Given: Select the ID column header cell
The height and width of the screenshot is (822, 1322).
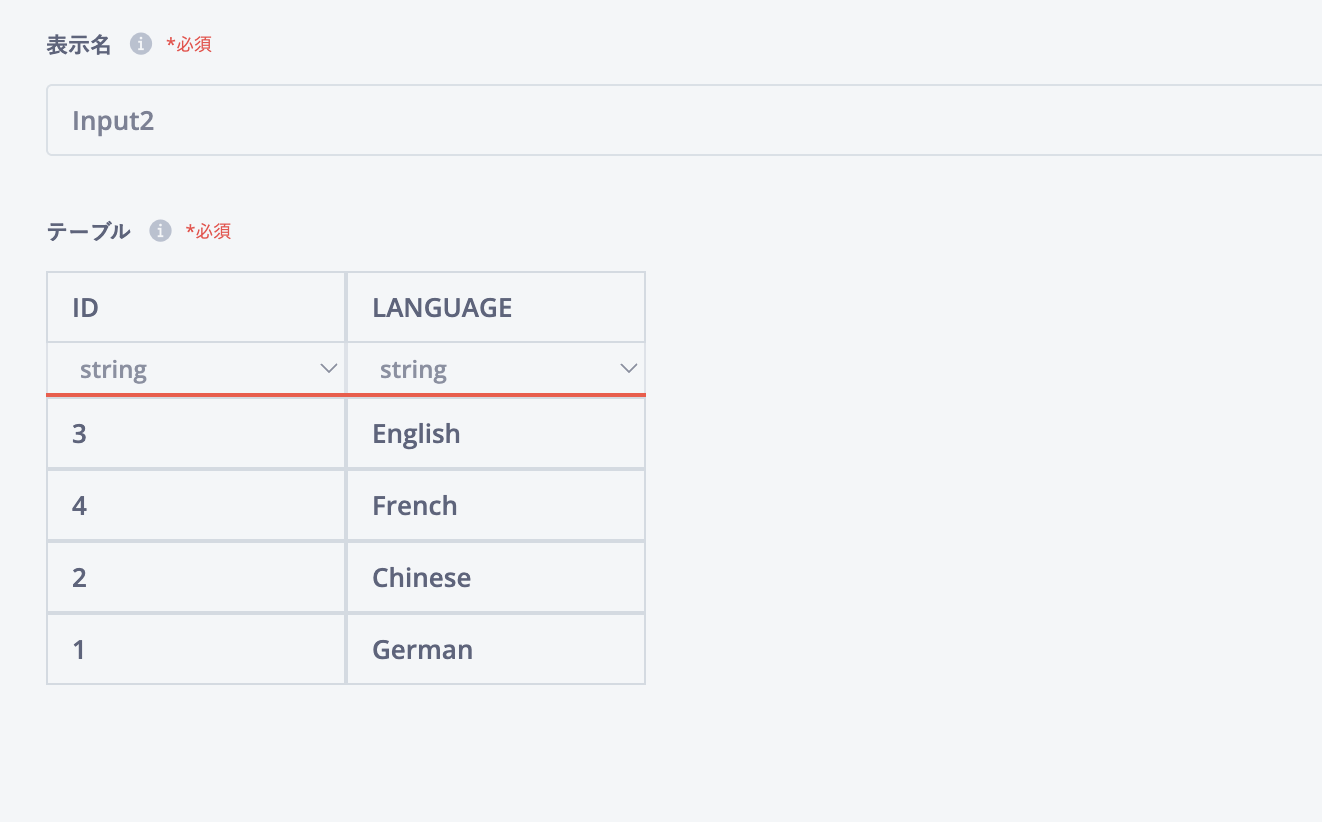Looking at the screenshot, I should coord(196,308).
